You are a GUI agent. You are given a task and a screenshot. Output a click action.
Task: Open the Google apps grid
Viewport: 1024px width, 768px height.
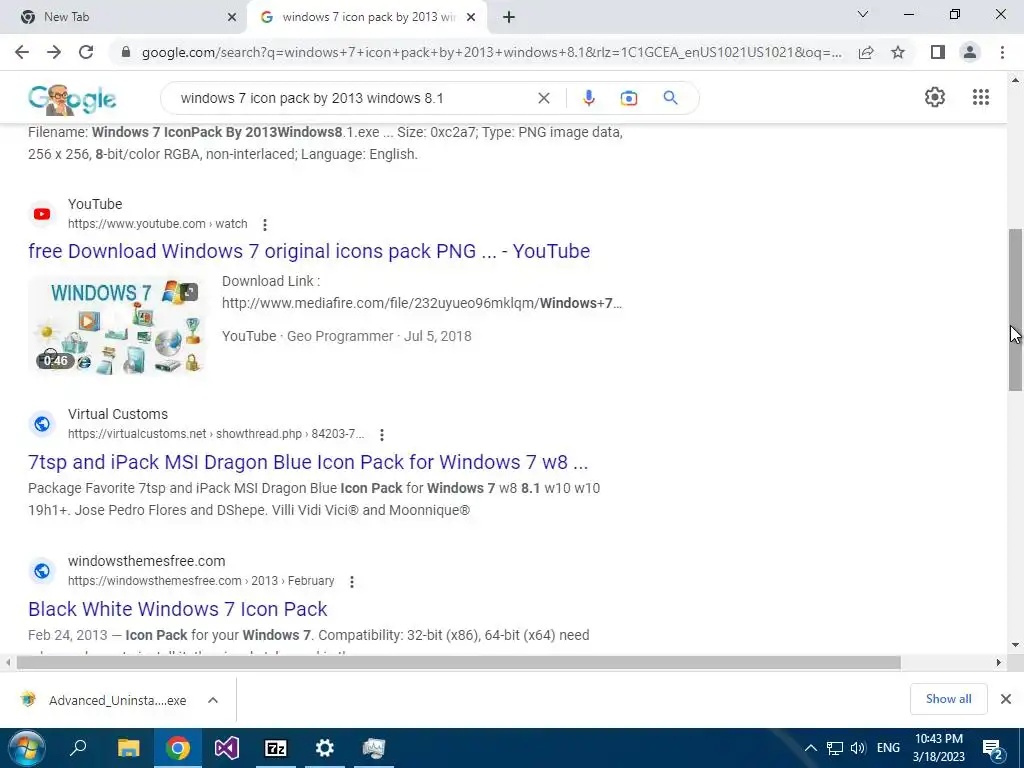[980, 97]
